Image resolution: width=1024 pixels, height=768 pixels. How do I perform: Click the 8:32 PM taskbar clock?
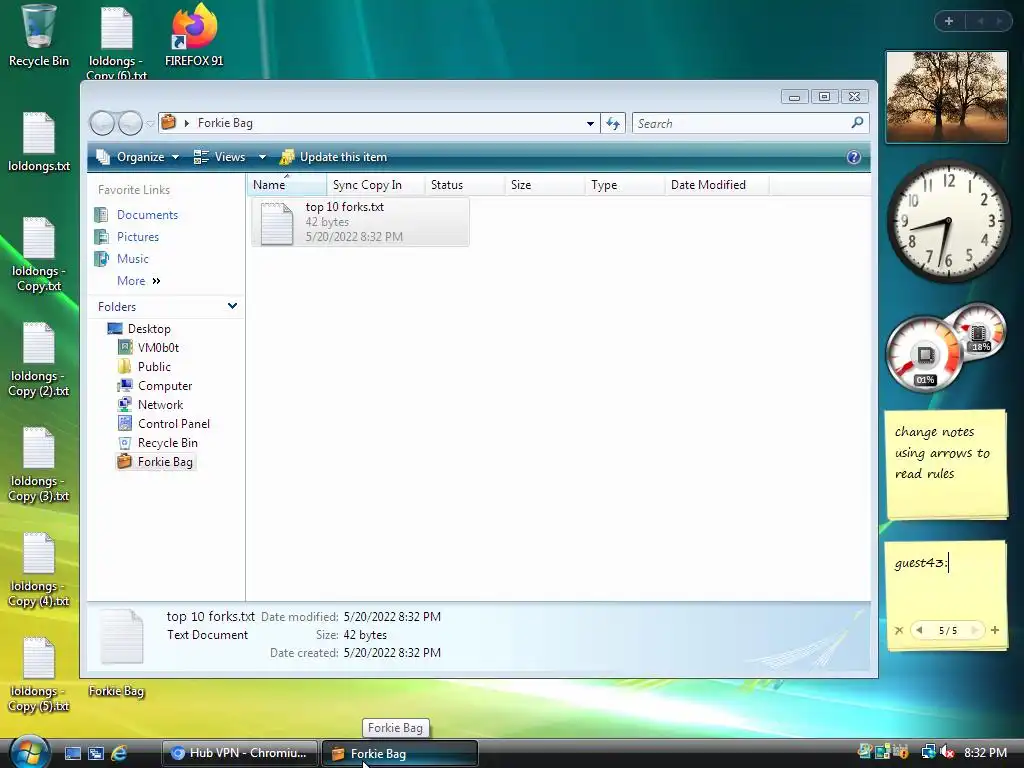[x=985, y=752]
